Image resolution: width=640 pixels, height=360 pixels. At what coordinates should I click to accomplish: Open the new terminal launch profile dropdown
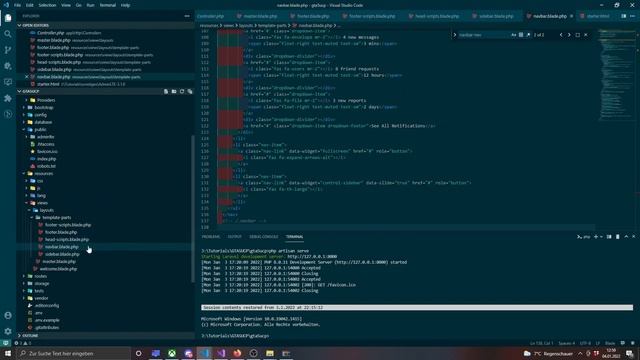pyautogui.click(x=601, y=237)
